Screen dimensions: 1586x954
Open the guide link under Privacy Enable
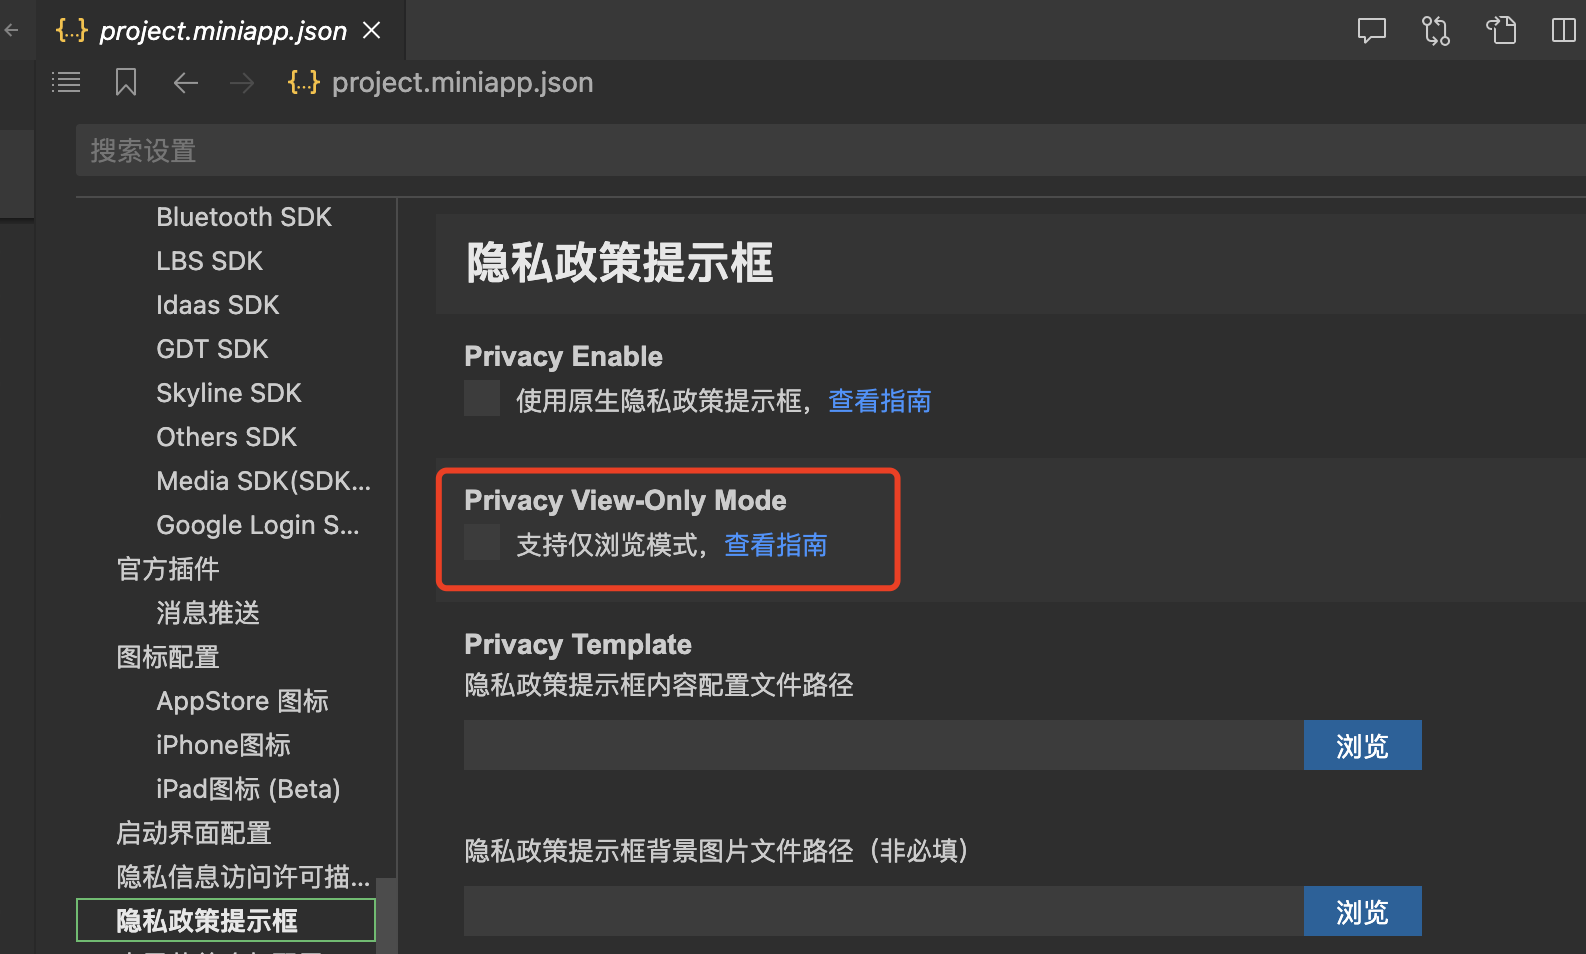(x=879, y=401)
